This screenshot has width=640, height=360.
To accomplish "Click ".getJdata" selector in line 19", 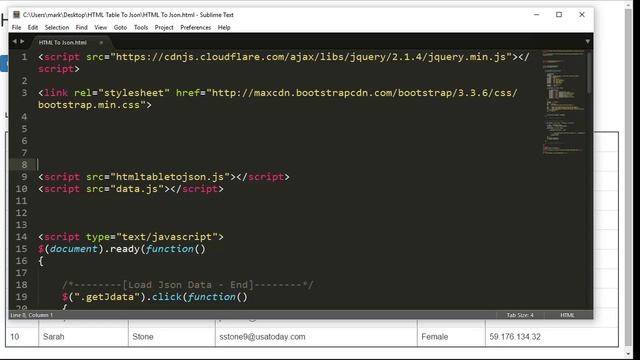I will click(x=107, y=297).
